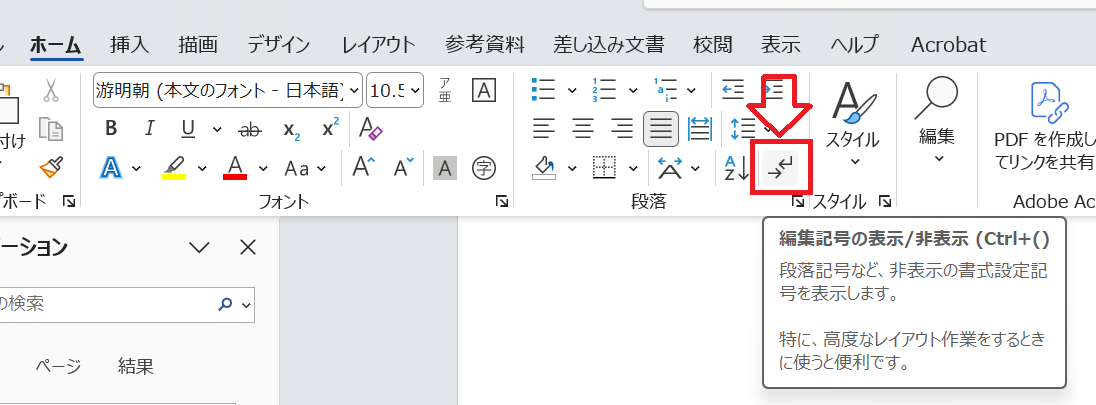Apply yellow text highlight color
This screenshot has width=1096, height=405.
click(173, 168)
